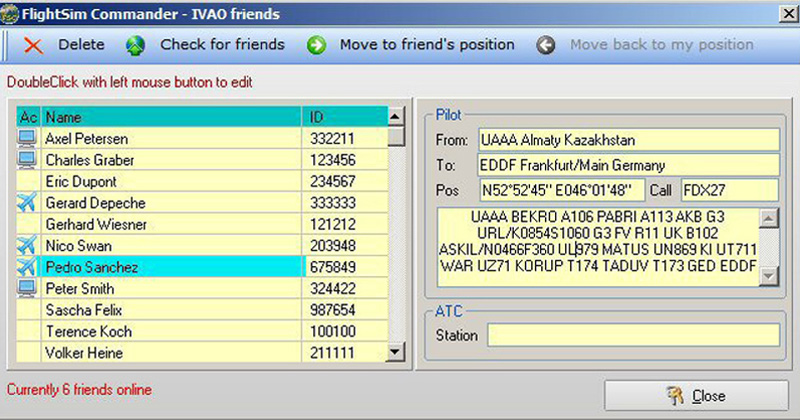Click ID cell 324422
This screenshot has height=420, width=800.
point(345,288)
